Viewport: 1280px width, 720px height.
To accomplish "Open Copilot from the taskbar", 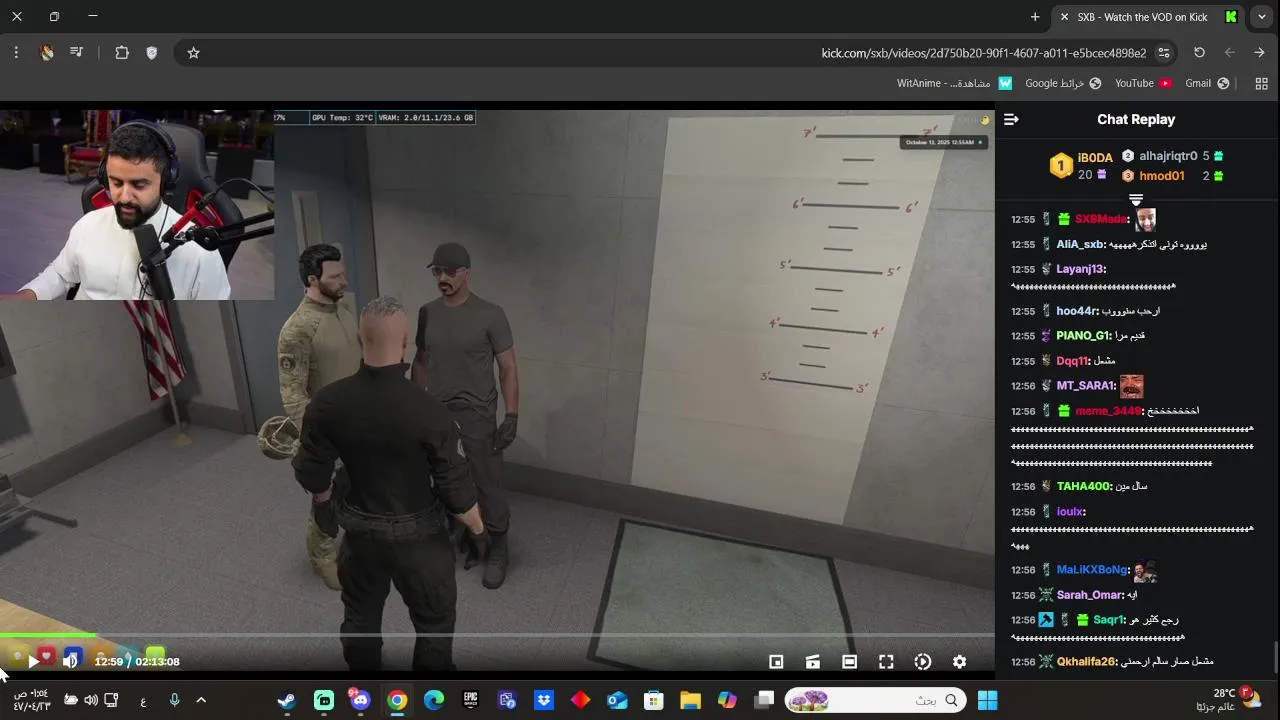I will coord(727,700).
